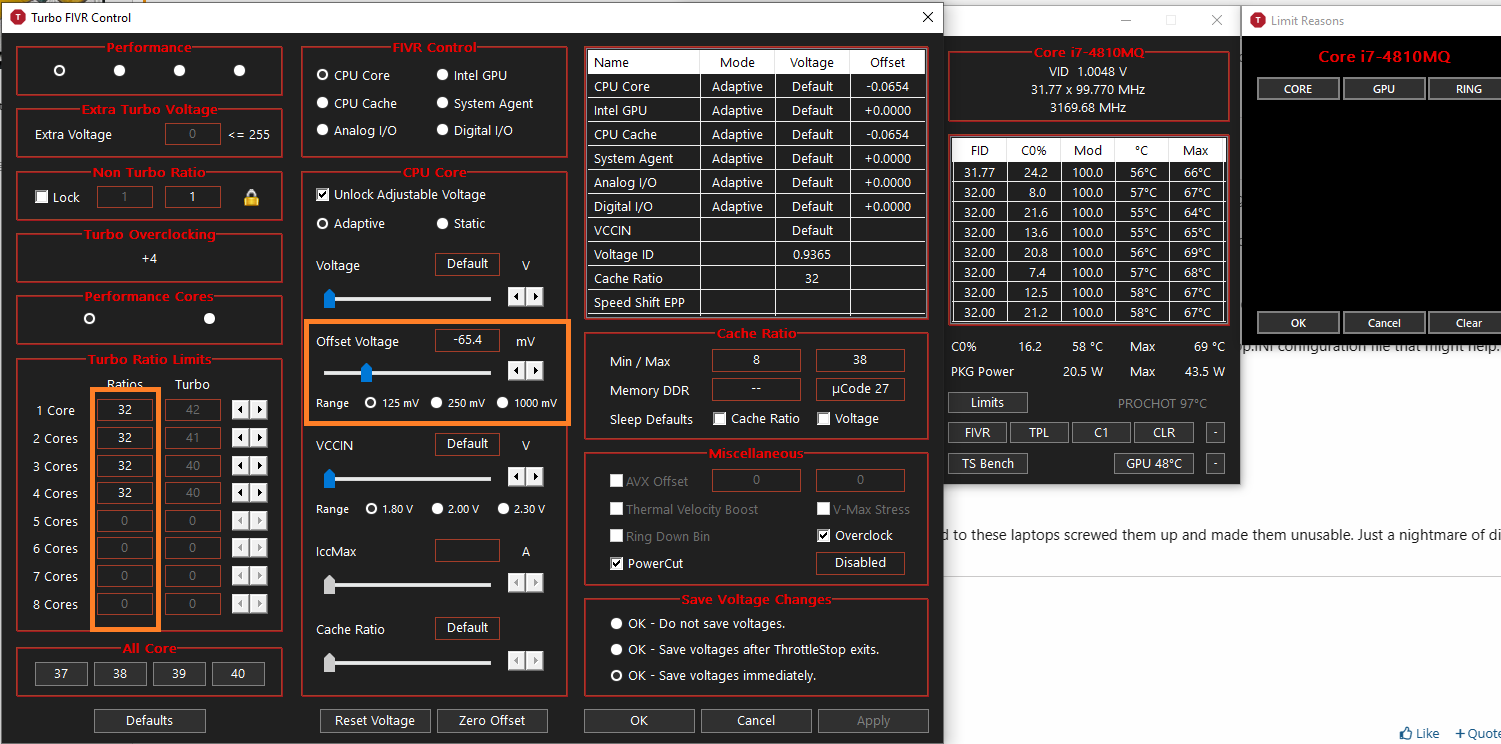Click the All Core 40 button
Image resolution: width=1501 pixels, height=744 pixels.
238,674
